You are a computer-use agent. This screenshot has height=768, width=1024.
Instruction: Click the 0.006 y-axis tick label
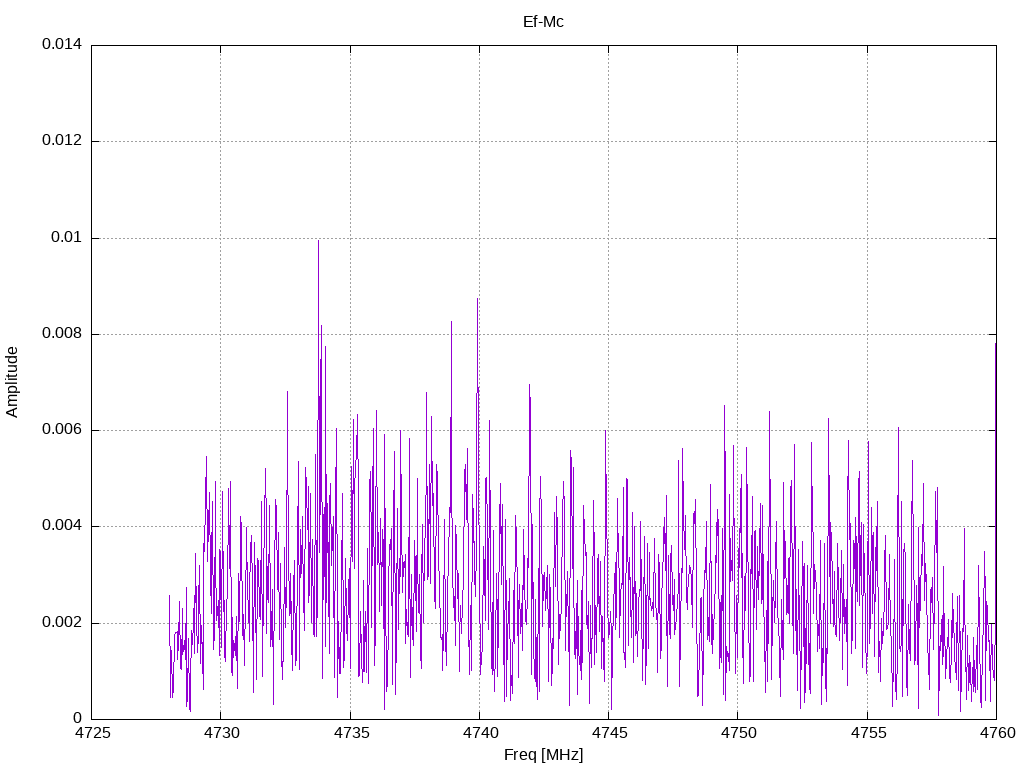(x=62, y=430)
